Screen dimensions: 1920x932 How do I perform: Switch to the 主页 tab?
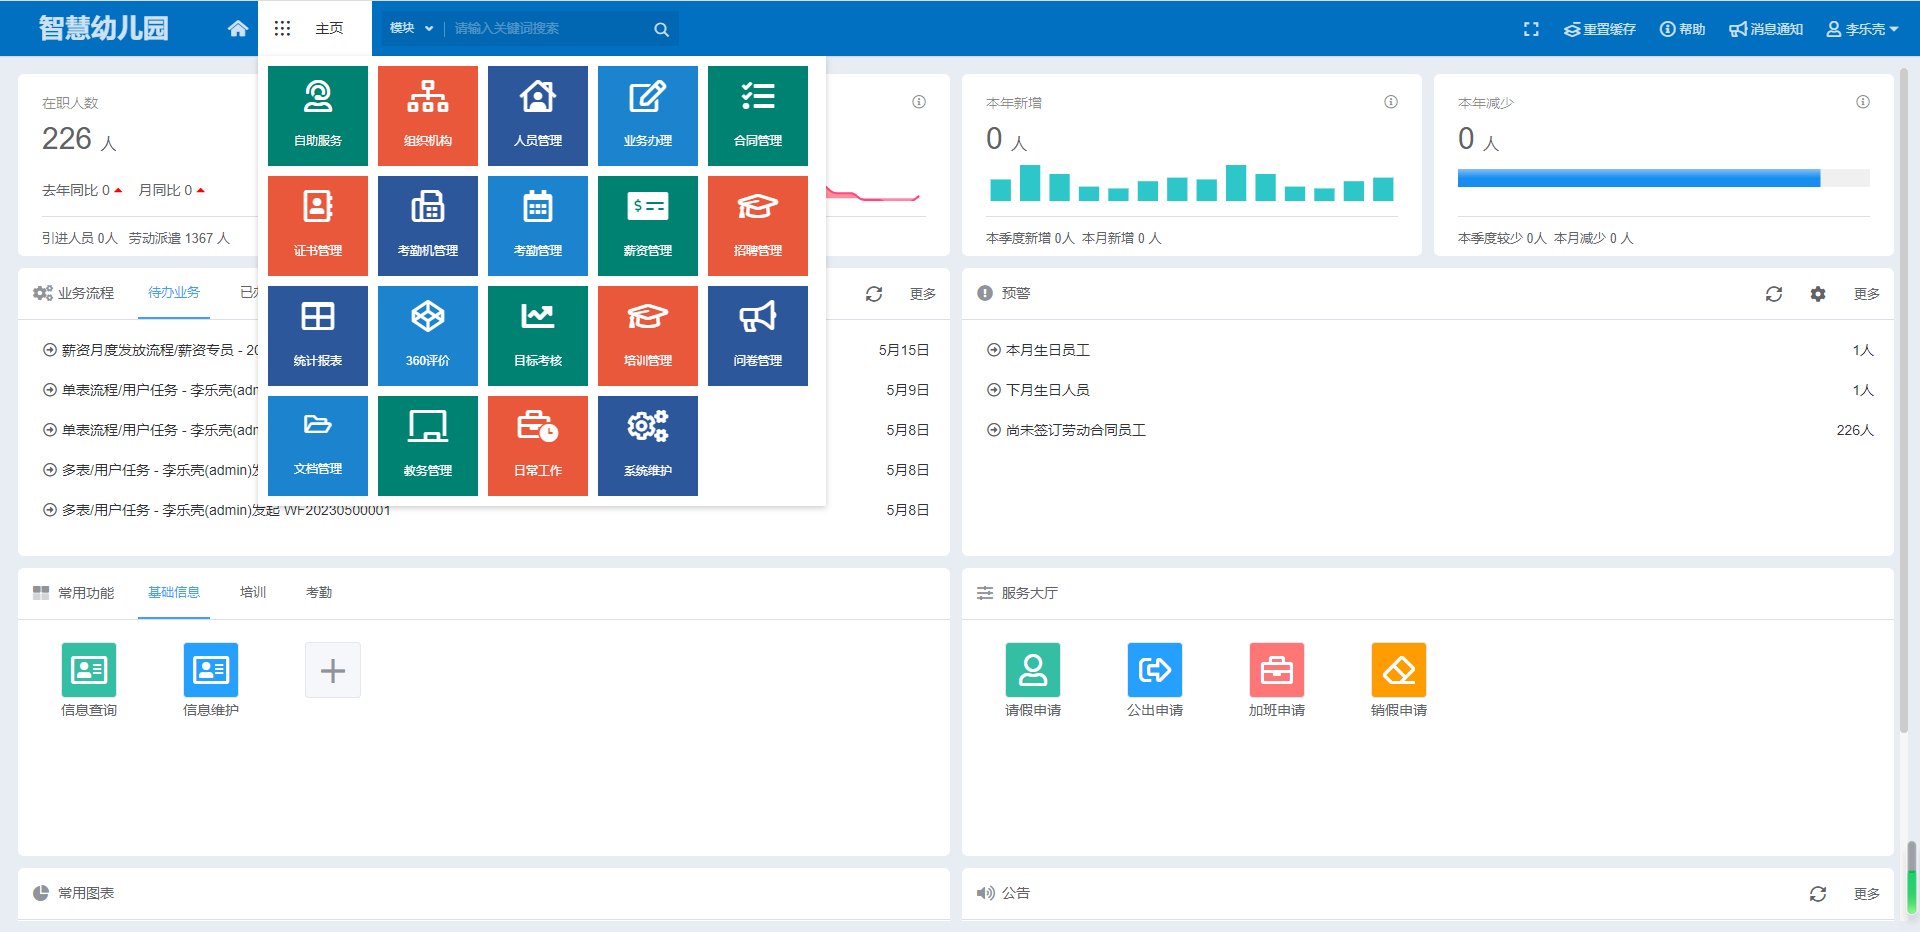coord(329,28)
